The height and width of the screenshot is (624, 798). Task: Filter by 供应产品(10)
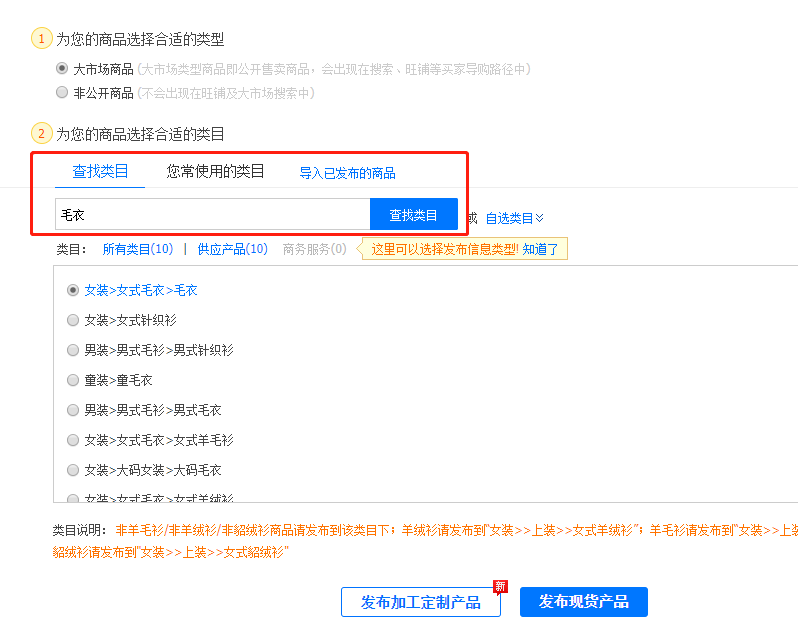(232, 249)
